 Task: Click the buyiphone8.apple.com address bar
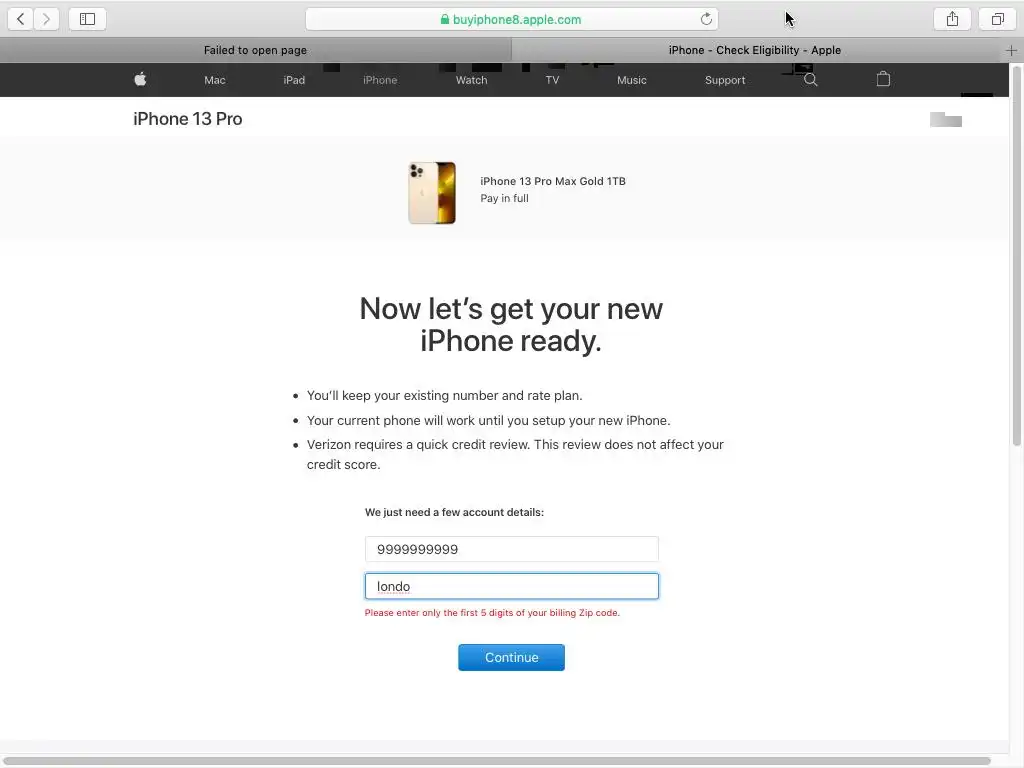[511, 19]
